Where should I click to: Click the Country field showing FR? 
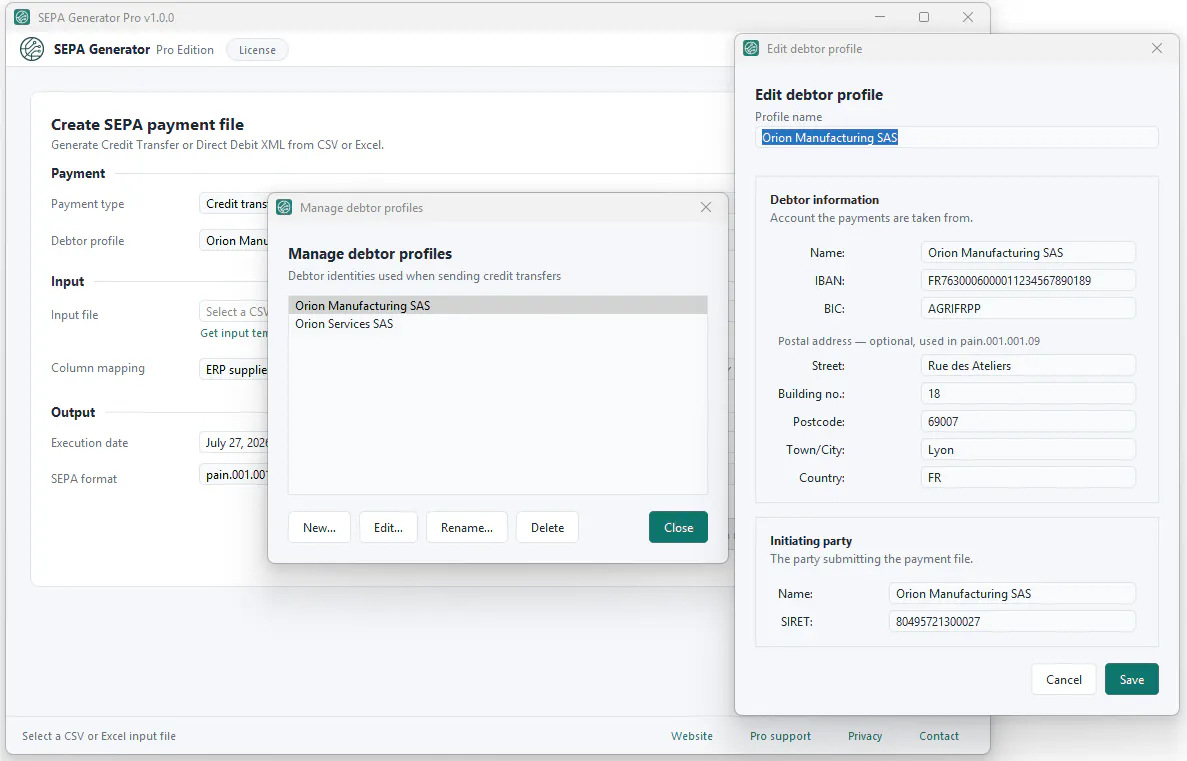tap(1028, 478)
